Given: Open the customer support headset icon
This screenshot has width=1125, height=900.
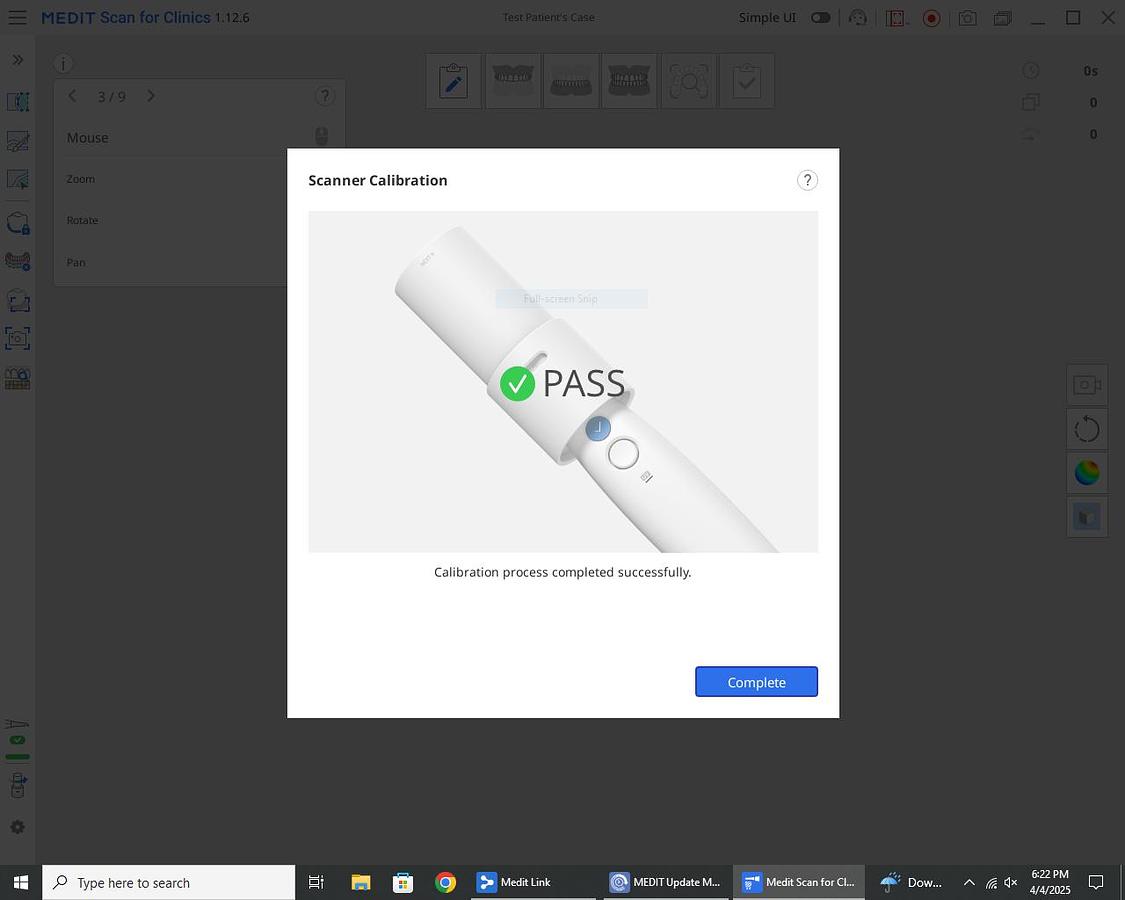Looking at the screenshot, I should [857, 18].
